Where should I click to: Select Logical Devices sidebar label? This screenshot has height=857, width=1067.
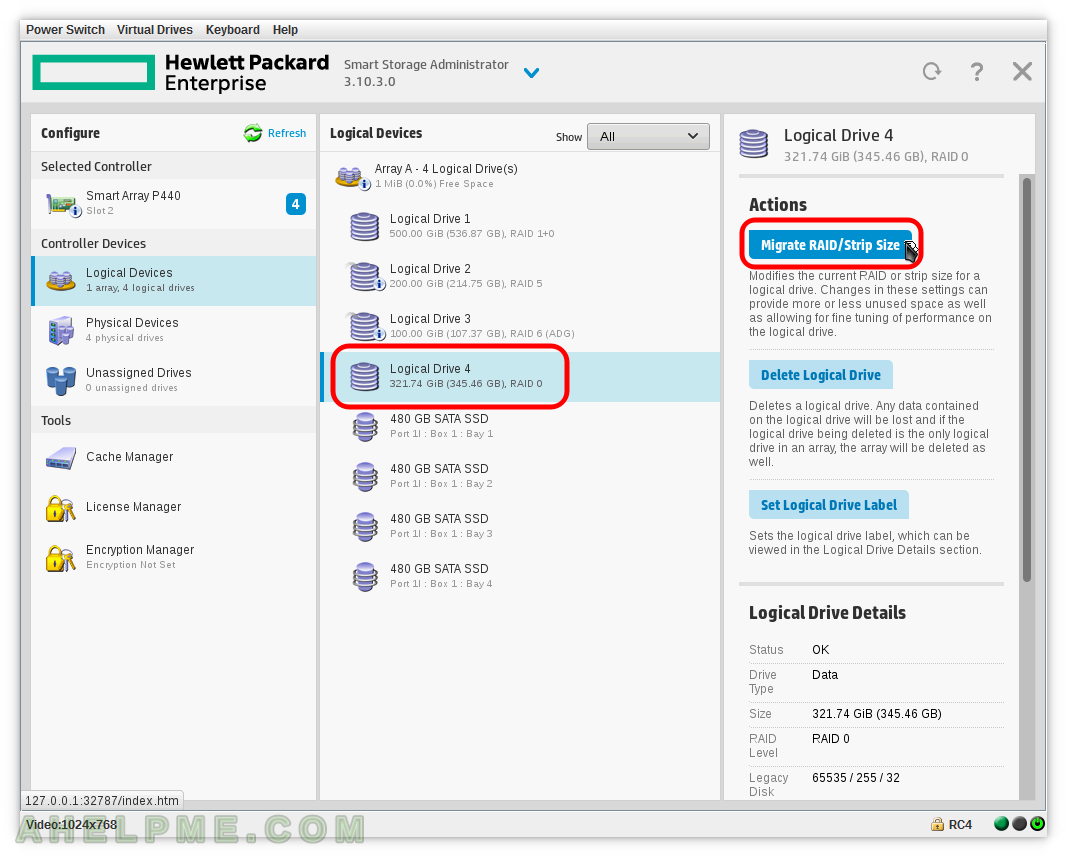tap(129, 273)
